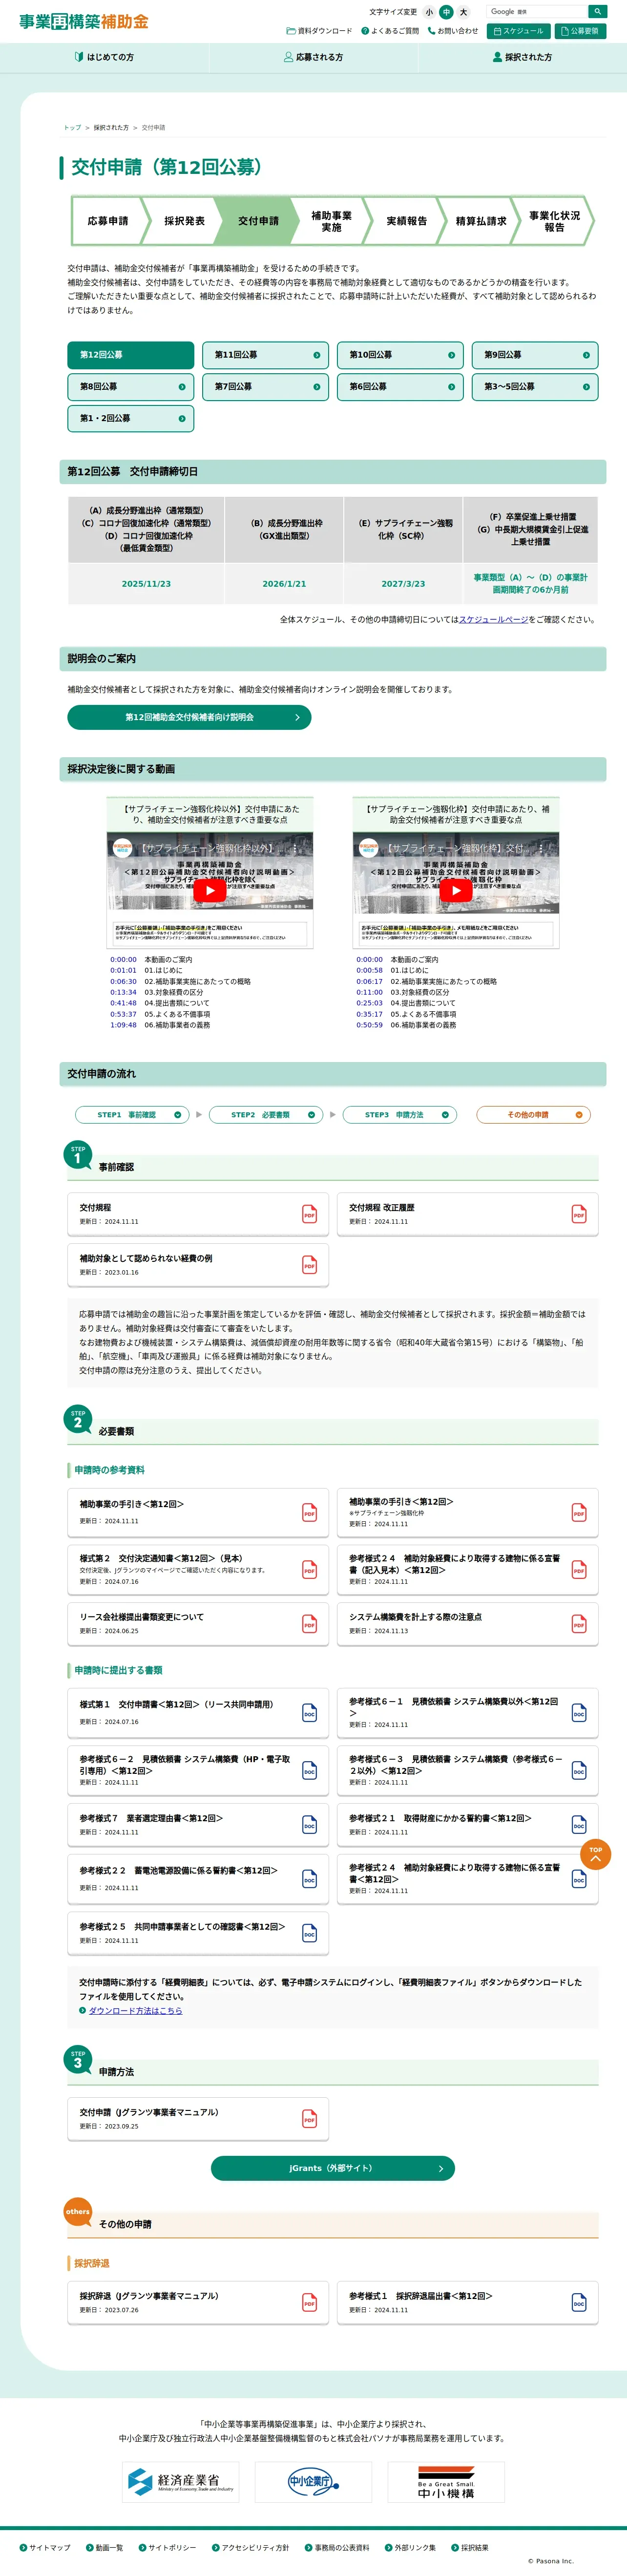Open PDF icon for 補助対象として認められない経費の例
The image size is (627, 2576).
309,1265
